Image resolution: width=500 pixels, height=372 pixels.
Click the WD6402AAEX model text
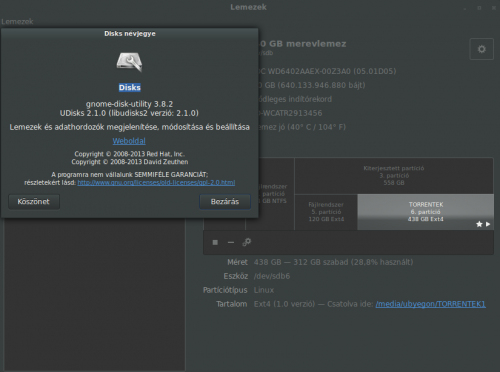pos(327,71)
